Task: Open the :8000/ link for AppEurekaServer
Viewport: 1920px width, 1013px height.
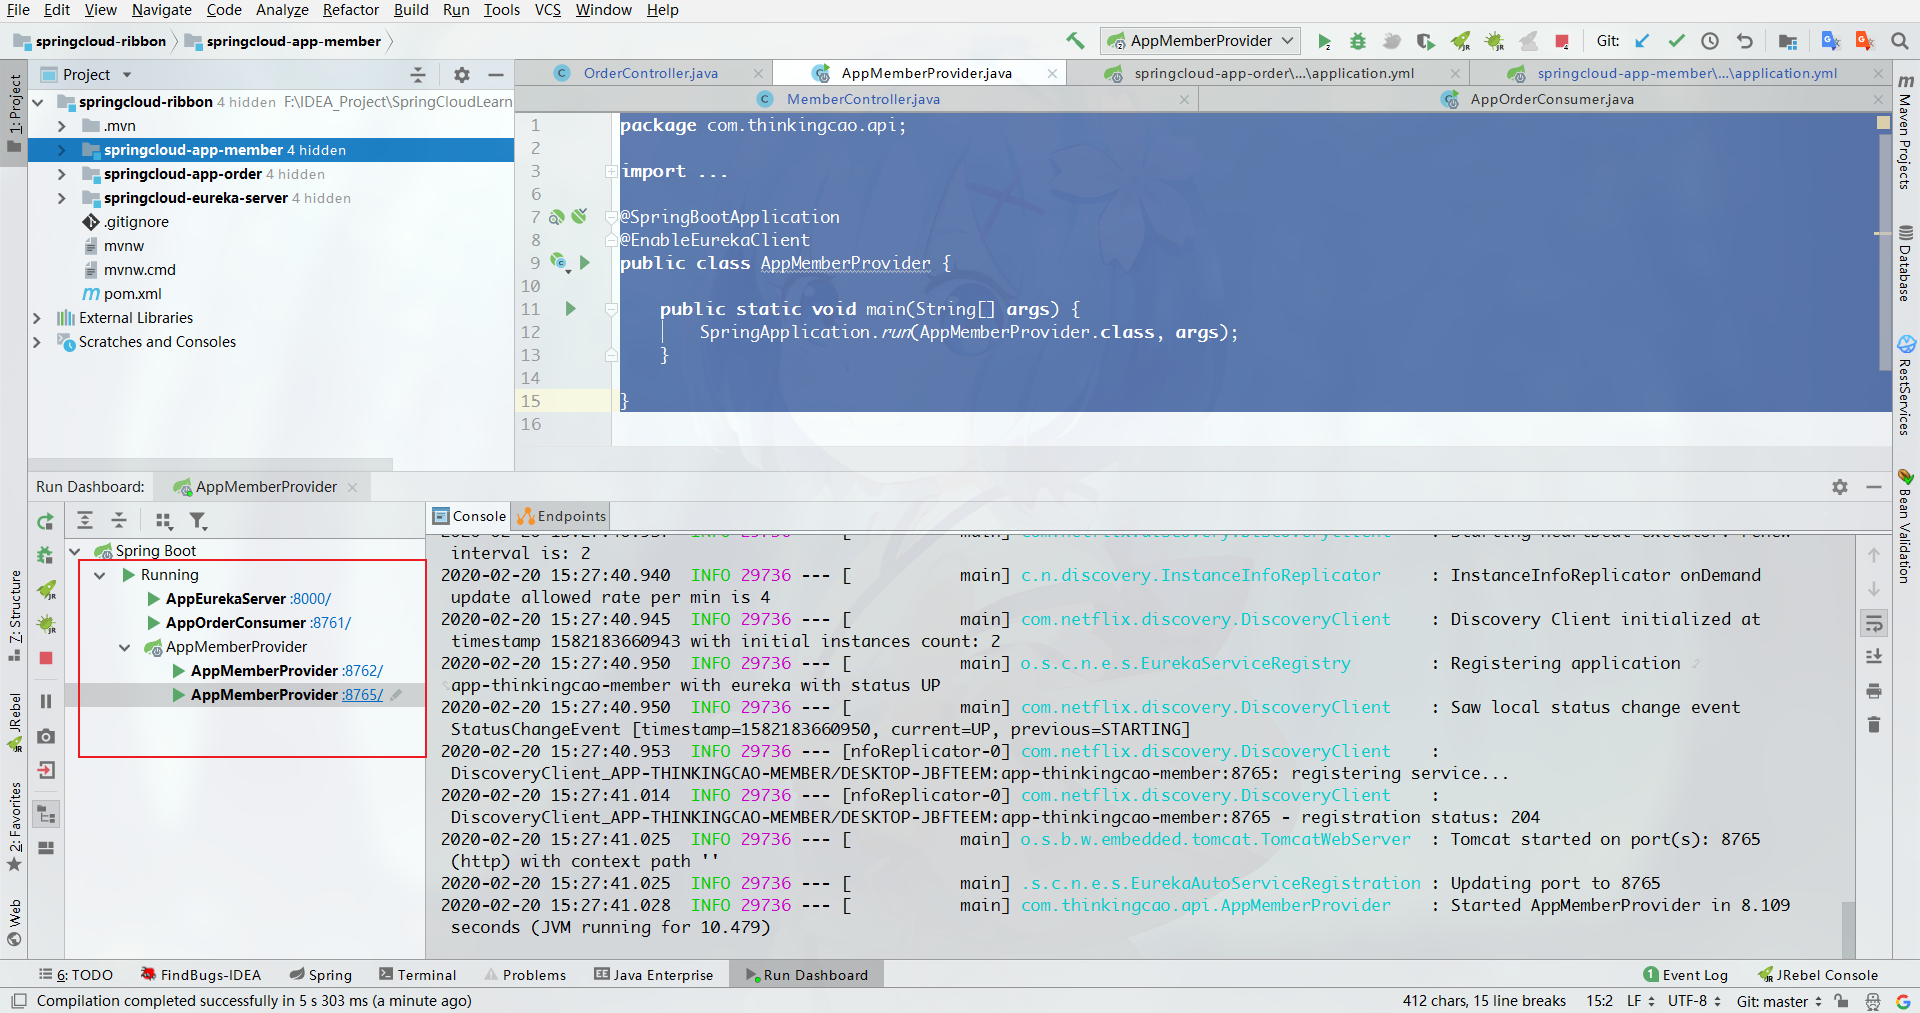Action: (x=311, y=599)
